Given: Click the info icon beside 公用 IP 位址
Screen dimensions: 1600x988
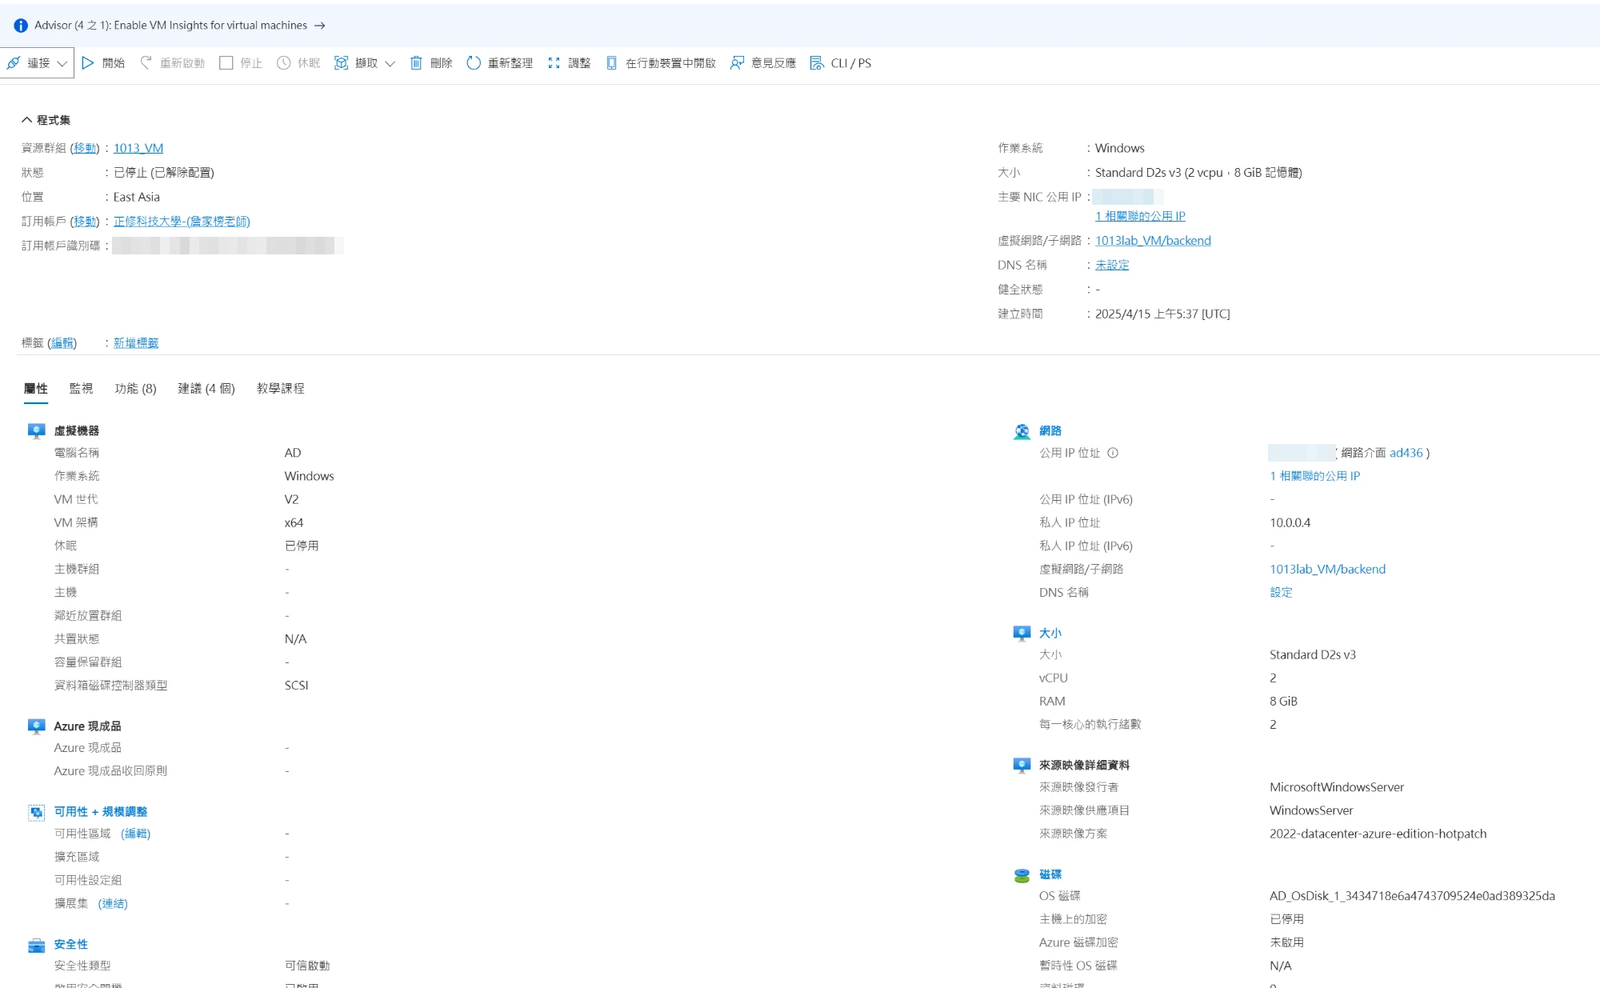Looking at the screenshot, I should [x=1113, y=453].
